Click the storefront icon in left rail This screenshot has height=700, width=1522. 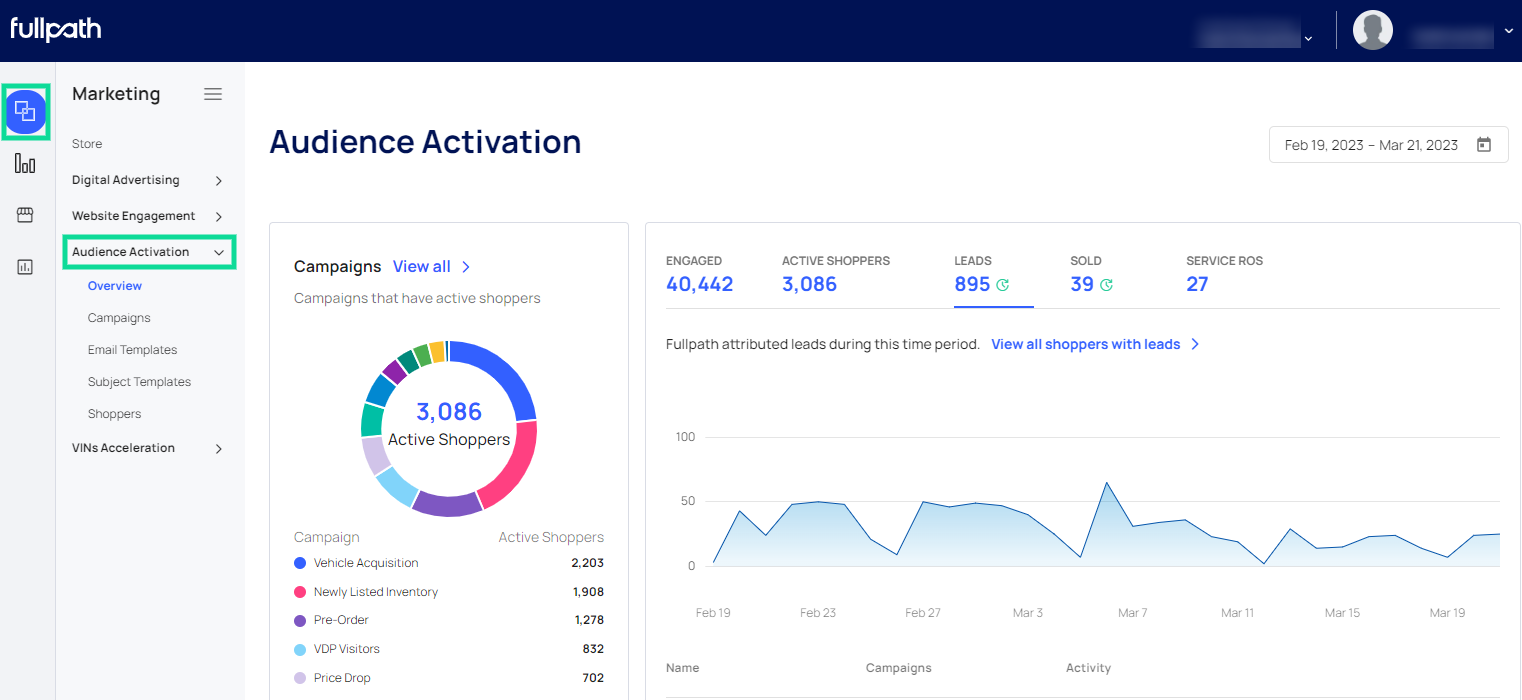coord(25,215)
